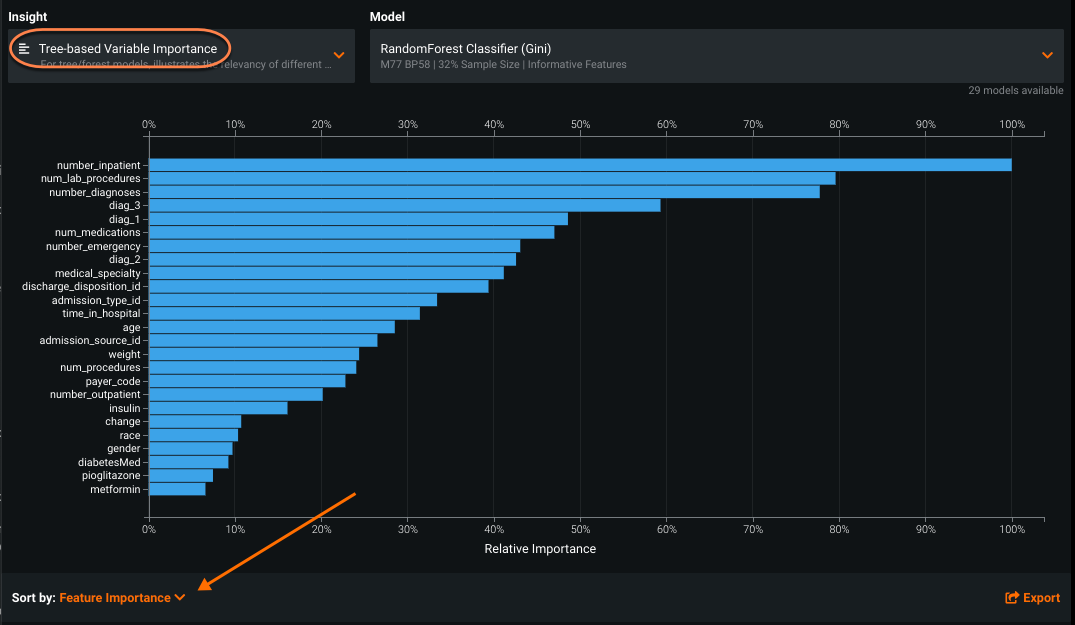Image resolution: width=1075 pixels, height=625 pixels.
Task: Click the medical_specialty feature label
Action: 98,273
